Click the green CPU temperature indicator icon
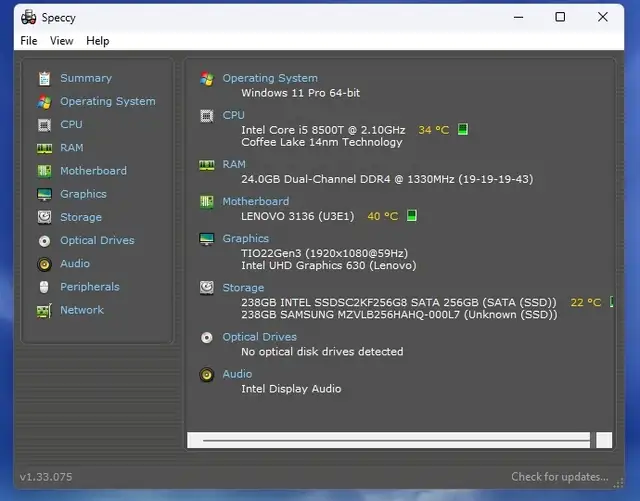This screenshot has height=501, width=640. [x=462, y=129]
